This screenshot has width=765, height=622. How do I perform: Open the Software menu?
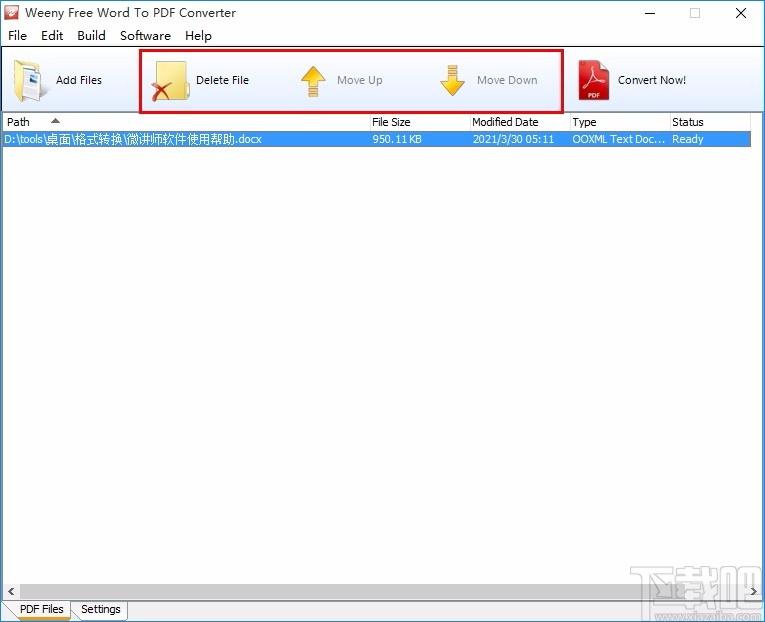(145, 36)
